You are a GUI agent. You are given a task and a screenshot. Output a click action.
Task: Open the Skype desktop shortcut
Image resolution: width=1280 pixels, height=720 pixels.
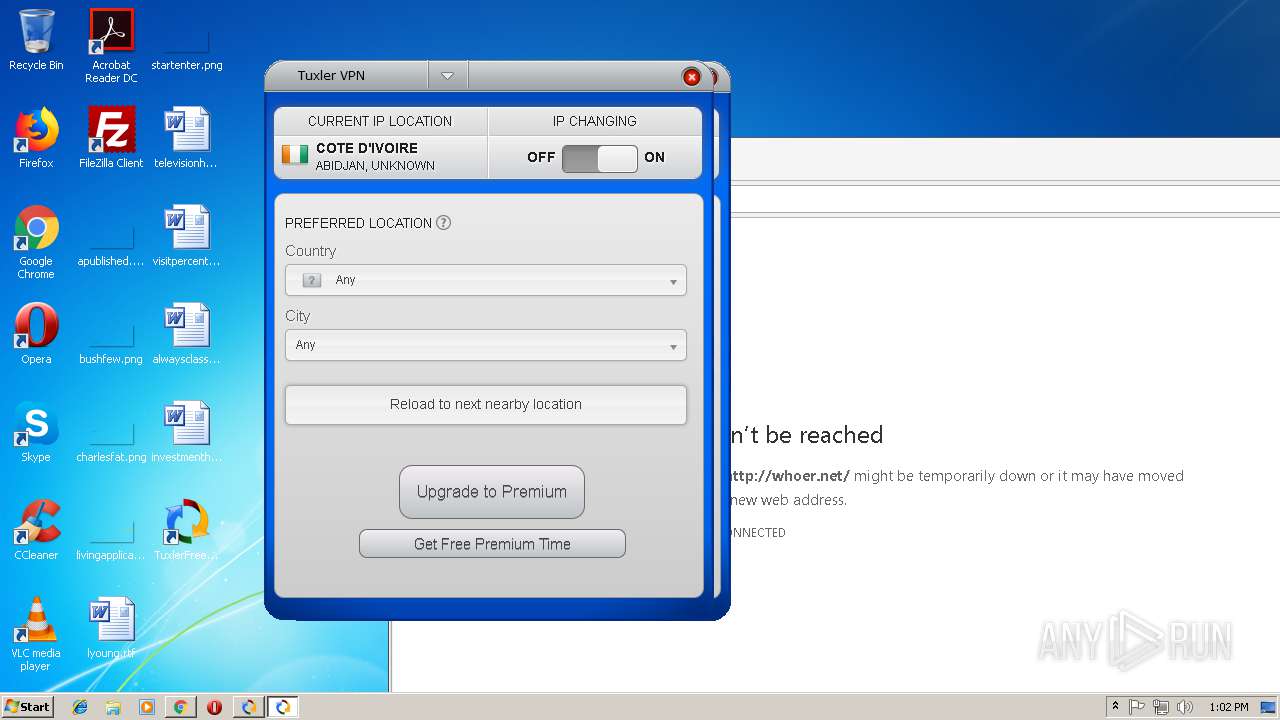click(x=36, y=432)
